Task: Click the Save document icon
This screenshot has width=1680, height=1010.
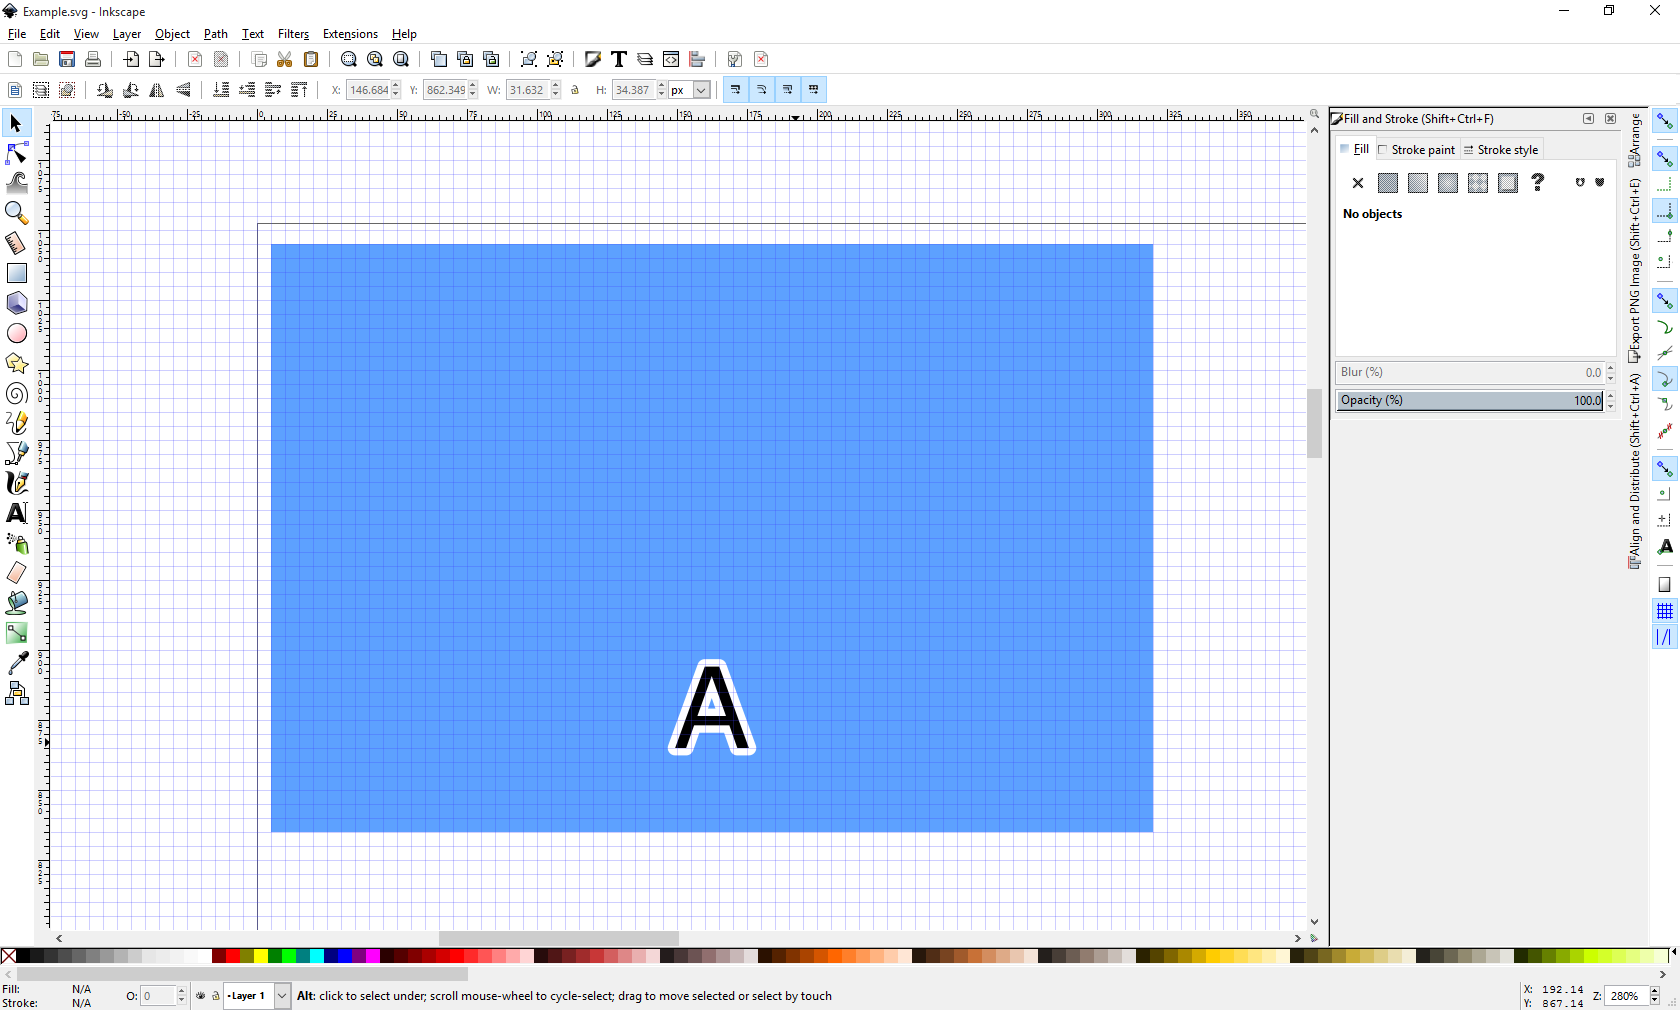Action: pyautogui.click(x=67, y=60)
